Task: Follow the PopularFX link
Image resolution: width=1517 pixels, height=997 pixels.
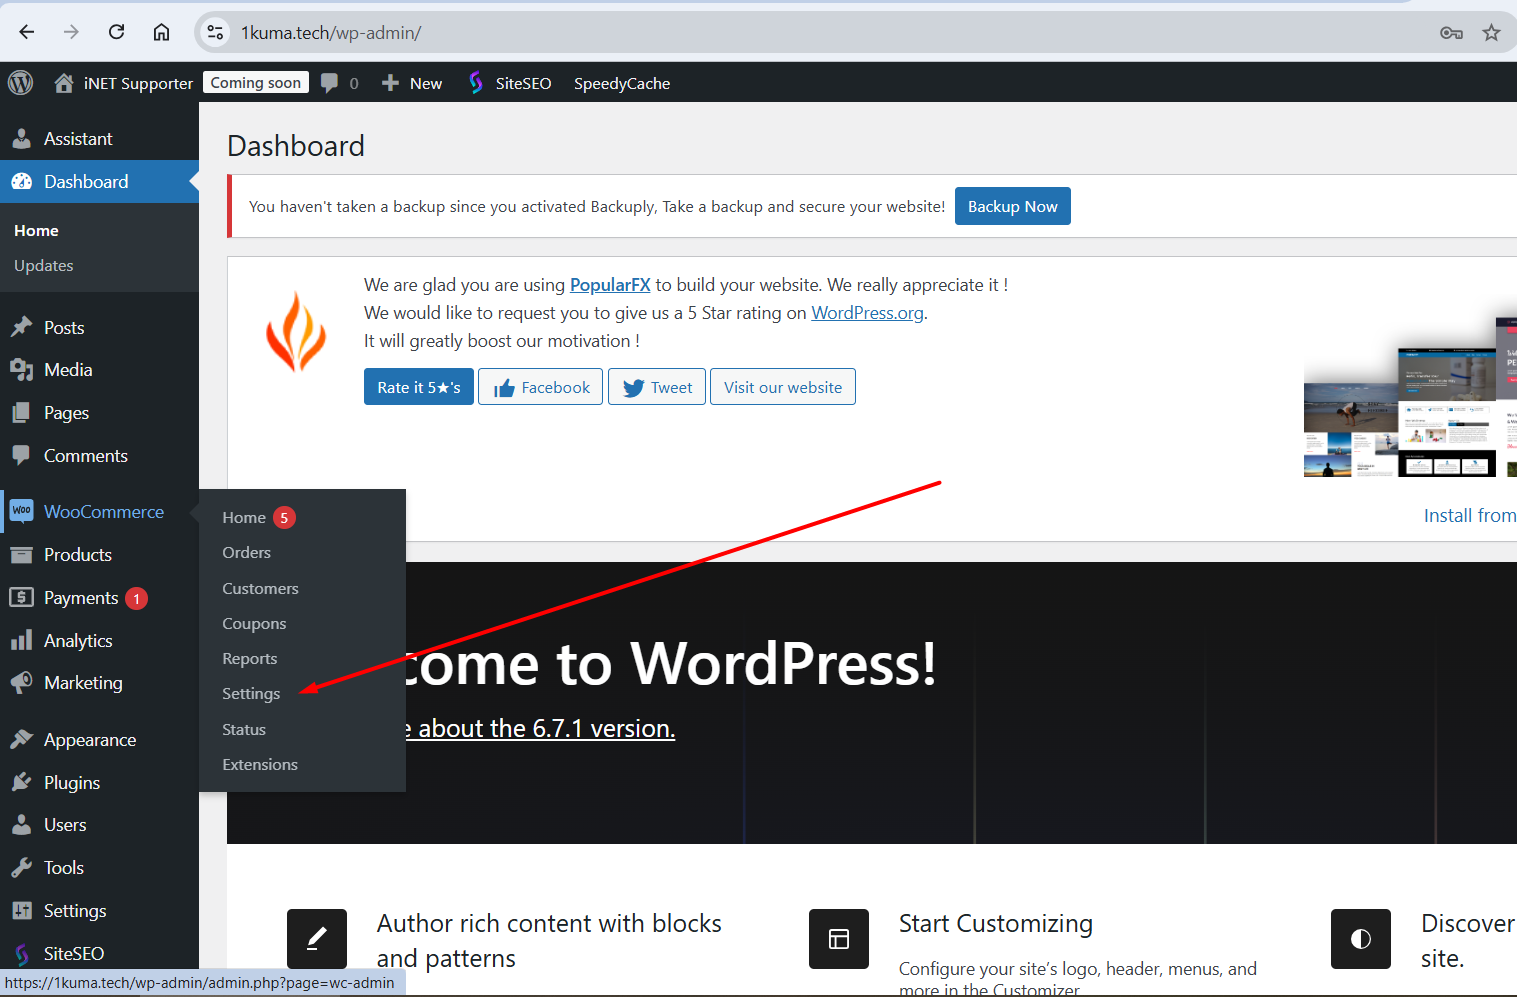Action: (610, 285)
